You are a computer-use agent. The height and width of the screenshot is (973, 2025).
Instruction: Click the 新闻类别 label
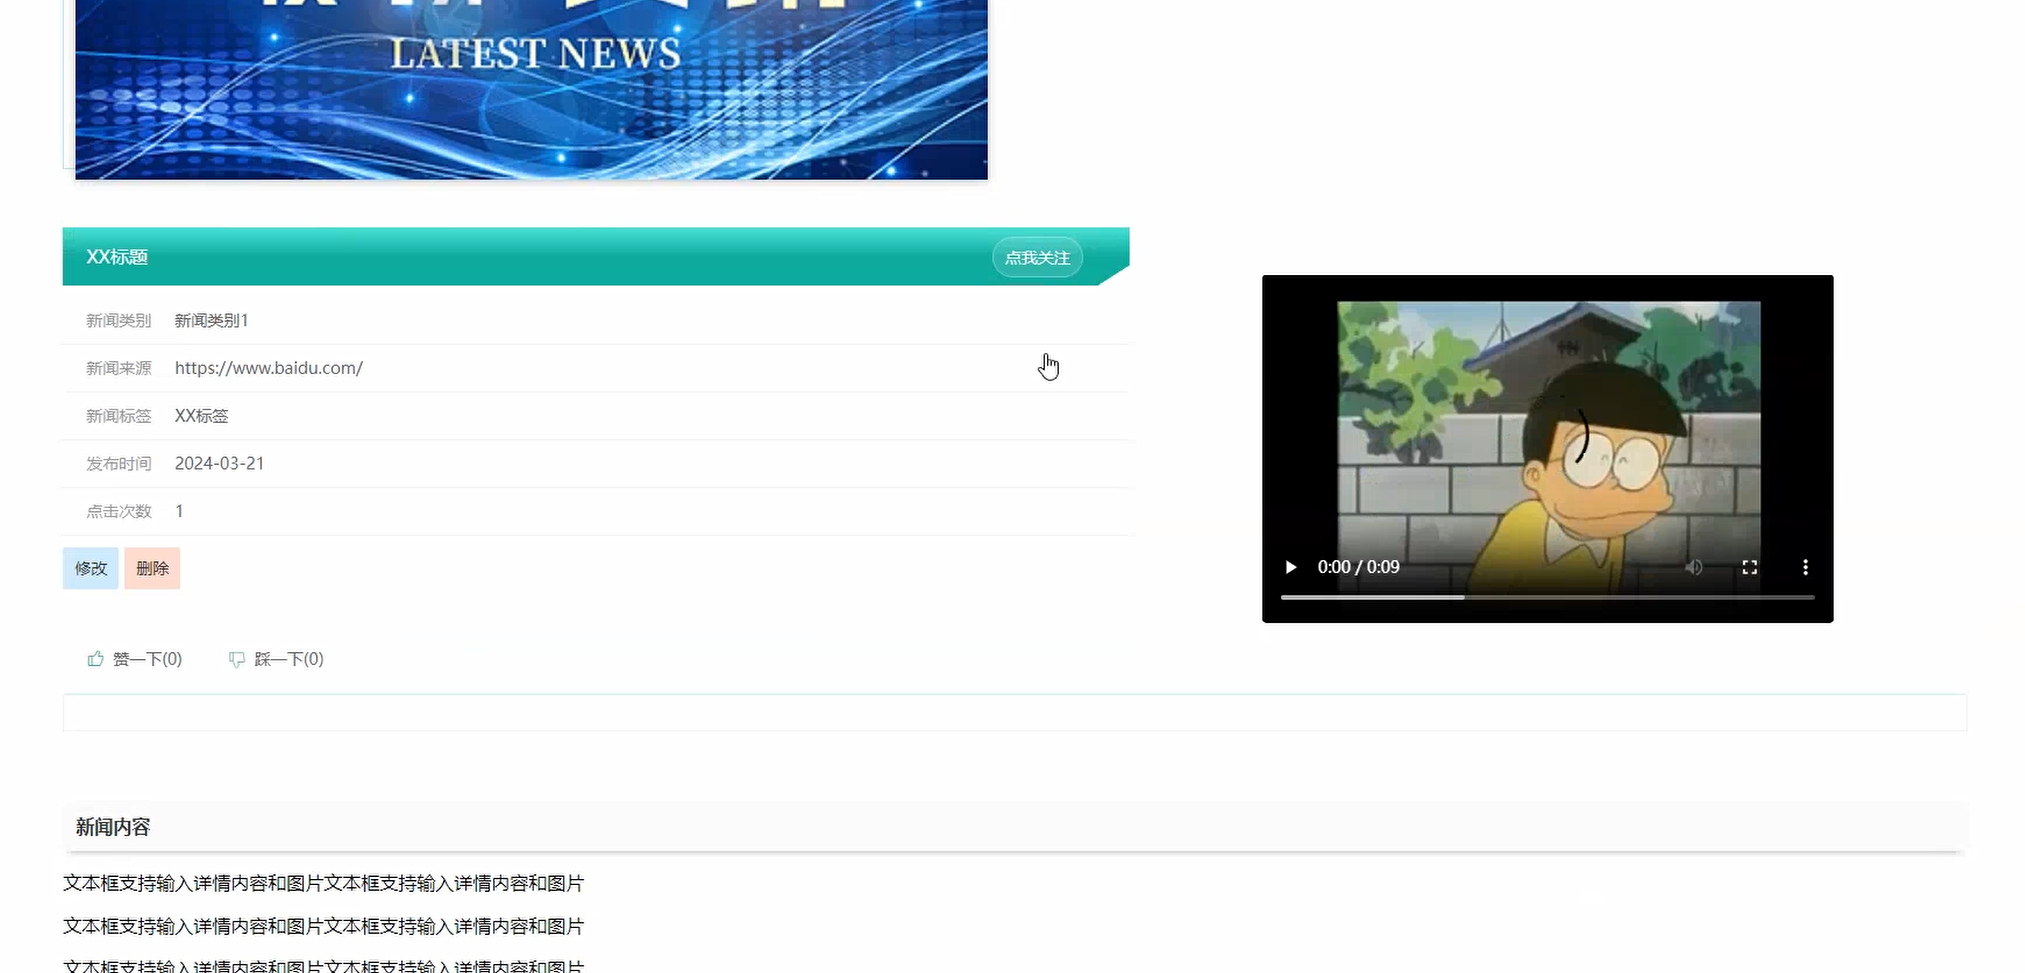tap(119, 320)
